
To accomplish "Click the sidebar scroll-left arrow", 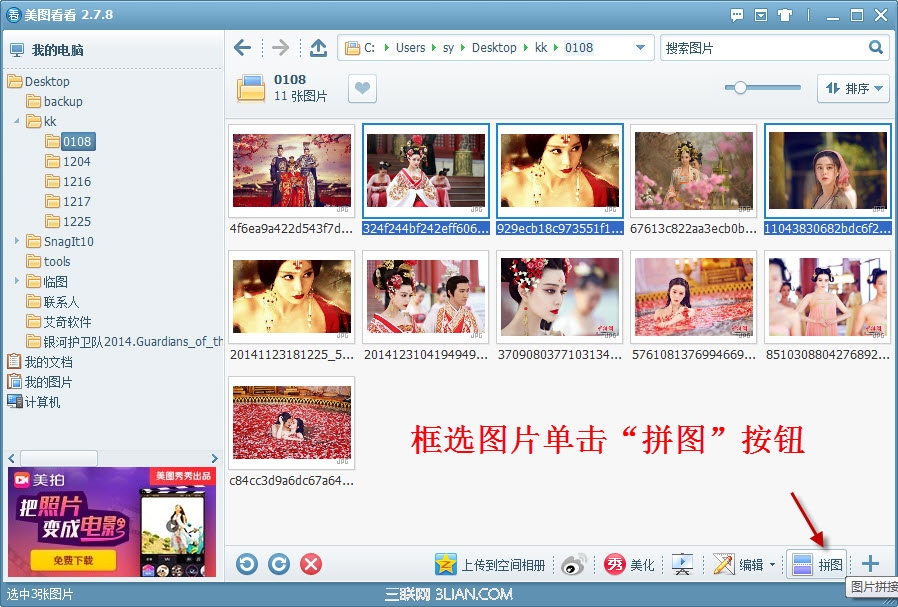I will 11,458.
